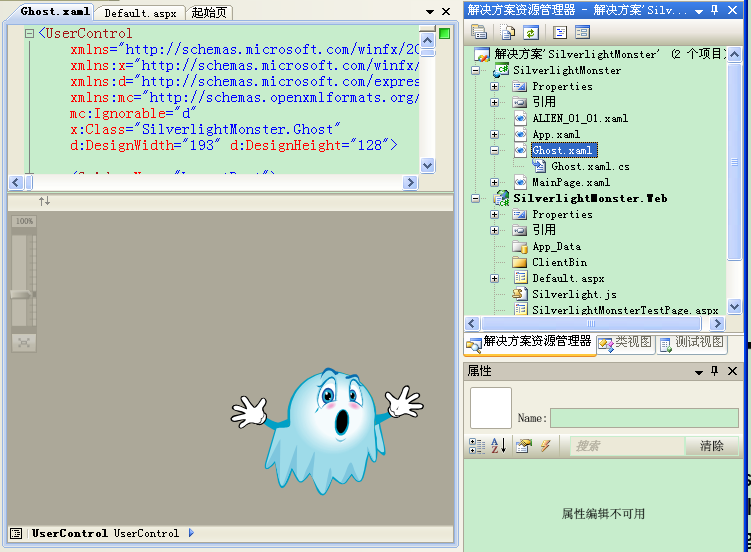Select MainPage.xaml in Solution Explorer
This screenshot has width=751, height=552.
pos(571,182)
